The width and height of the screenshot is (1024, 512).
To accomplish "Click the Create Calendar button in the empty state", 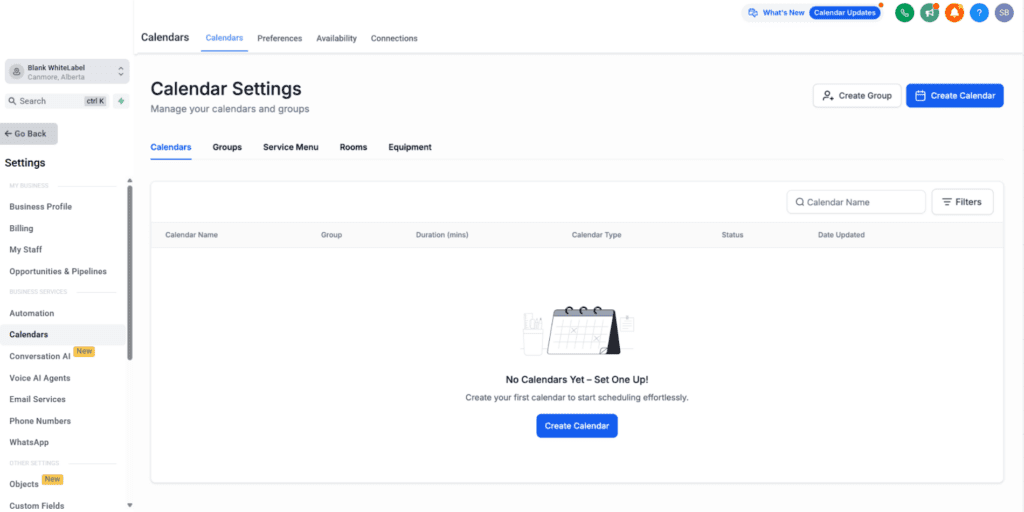I will (x=577, y=426).
